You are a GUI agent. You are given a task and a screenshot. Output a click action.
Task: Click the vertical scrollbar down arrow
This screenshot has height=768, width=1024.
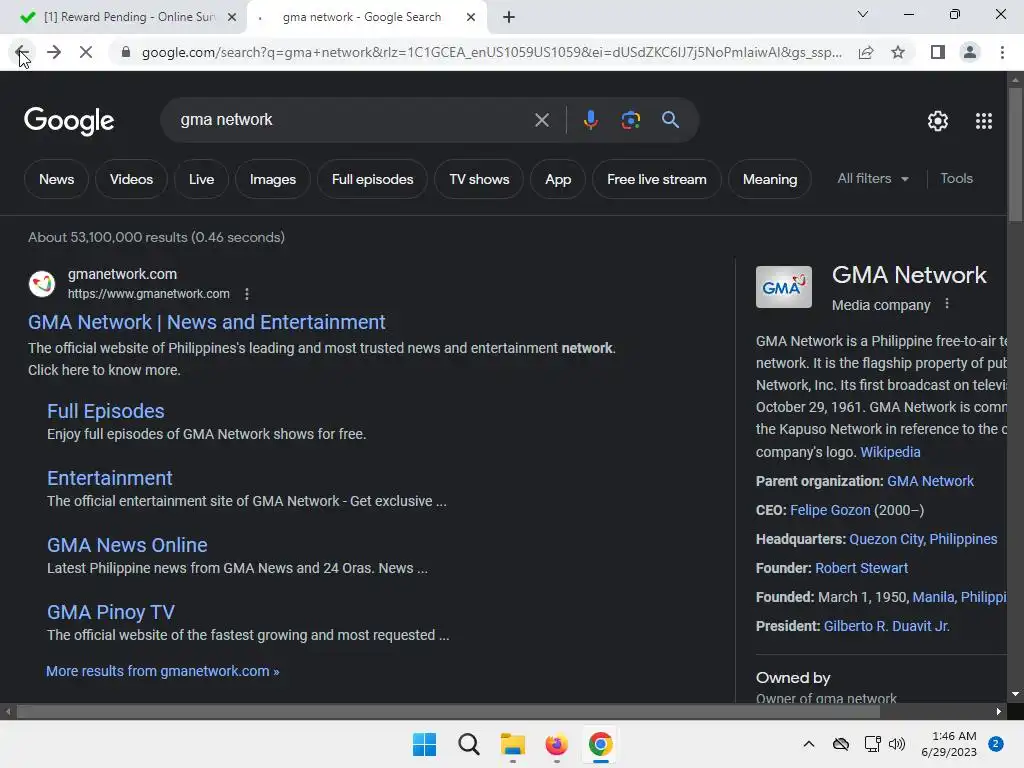(1016, 694)
